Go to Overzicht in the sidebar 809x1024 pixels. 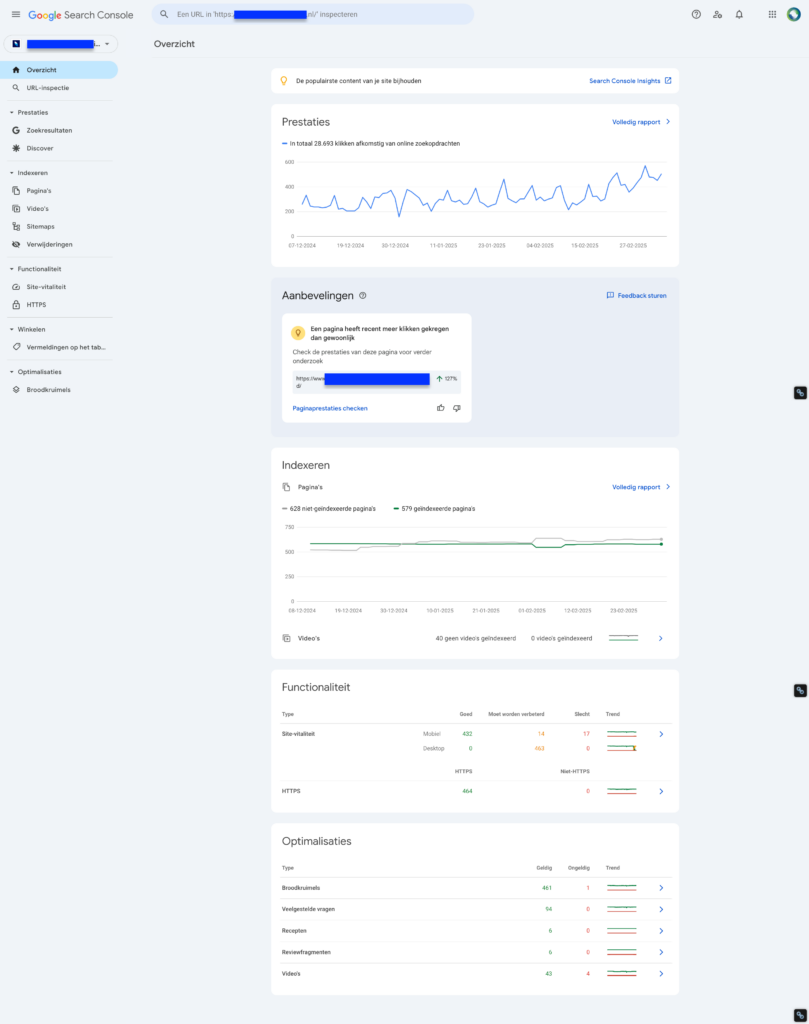point(59,70)
